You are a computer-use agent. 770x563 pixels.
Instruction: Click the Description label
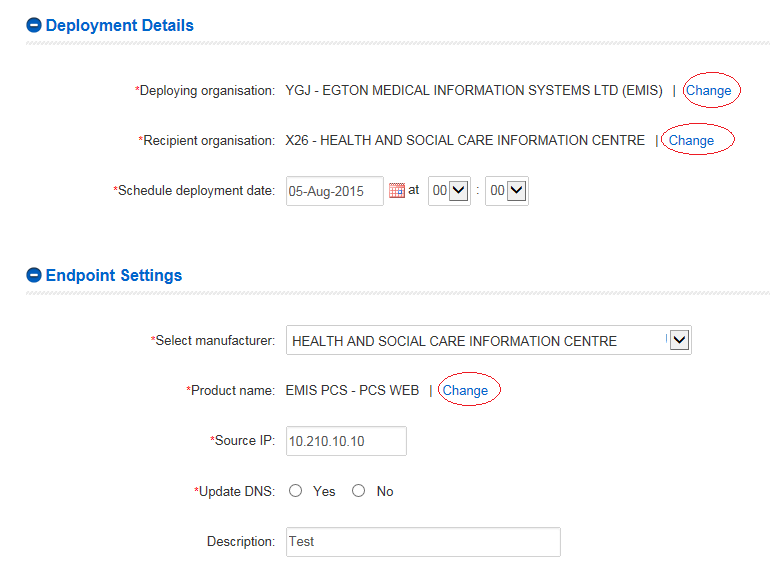241,541
